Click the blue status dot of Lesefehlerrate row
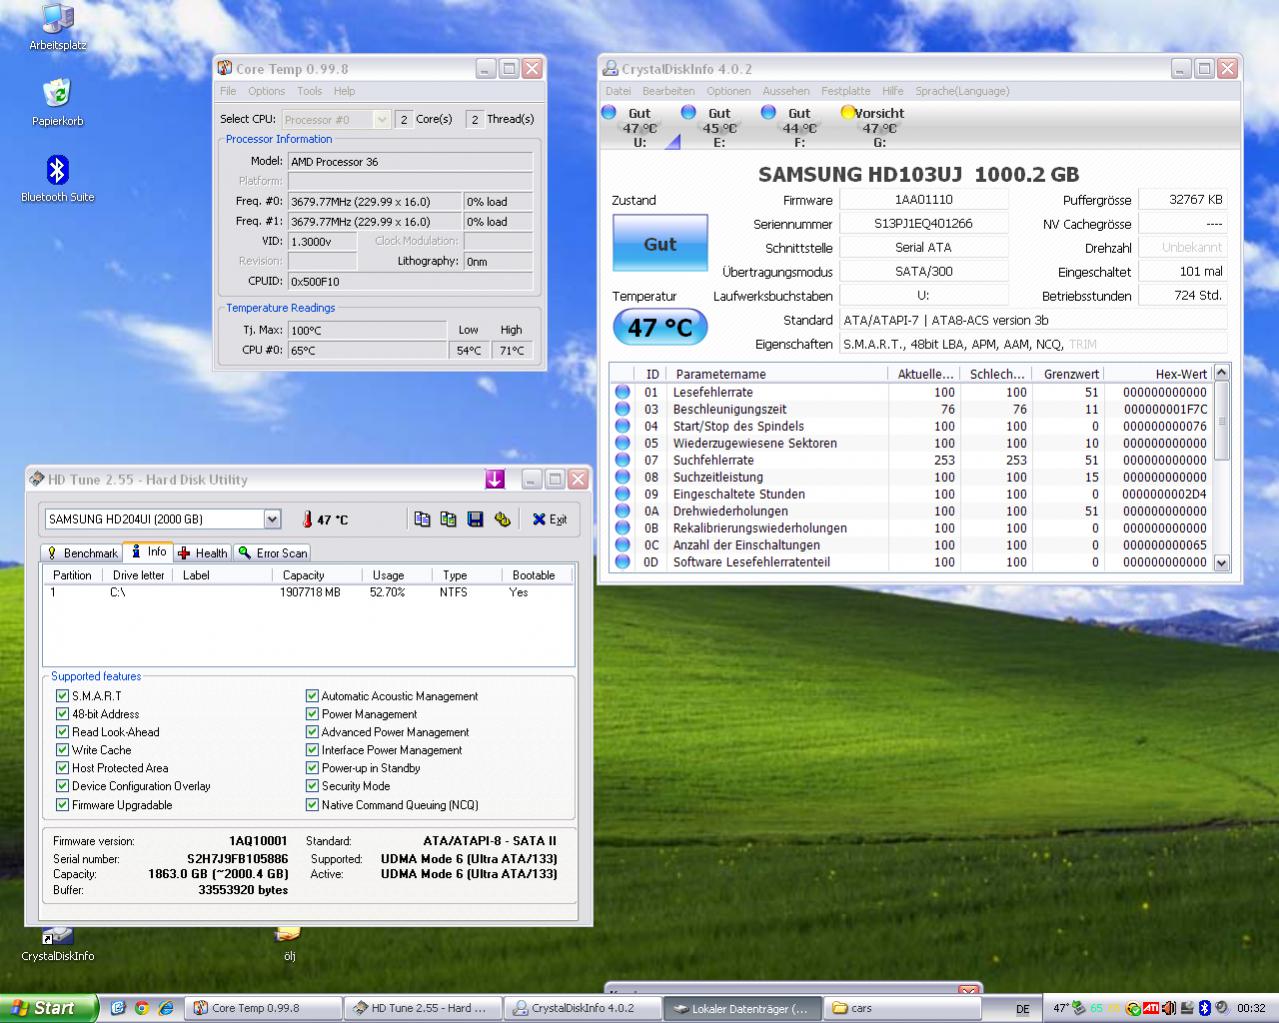1279x1023 pixels. 622,392
